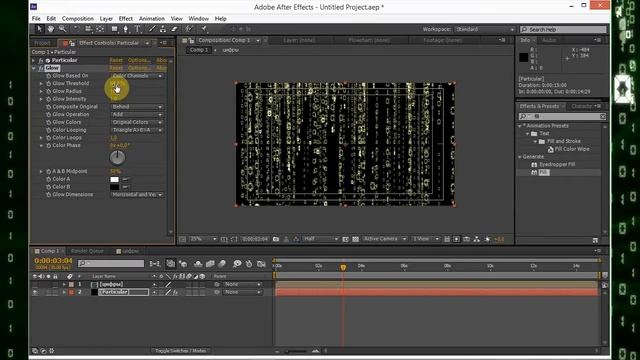Open Active Camera view dropdown
This screenshot has width=640, height=360.
(385, 239)
